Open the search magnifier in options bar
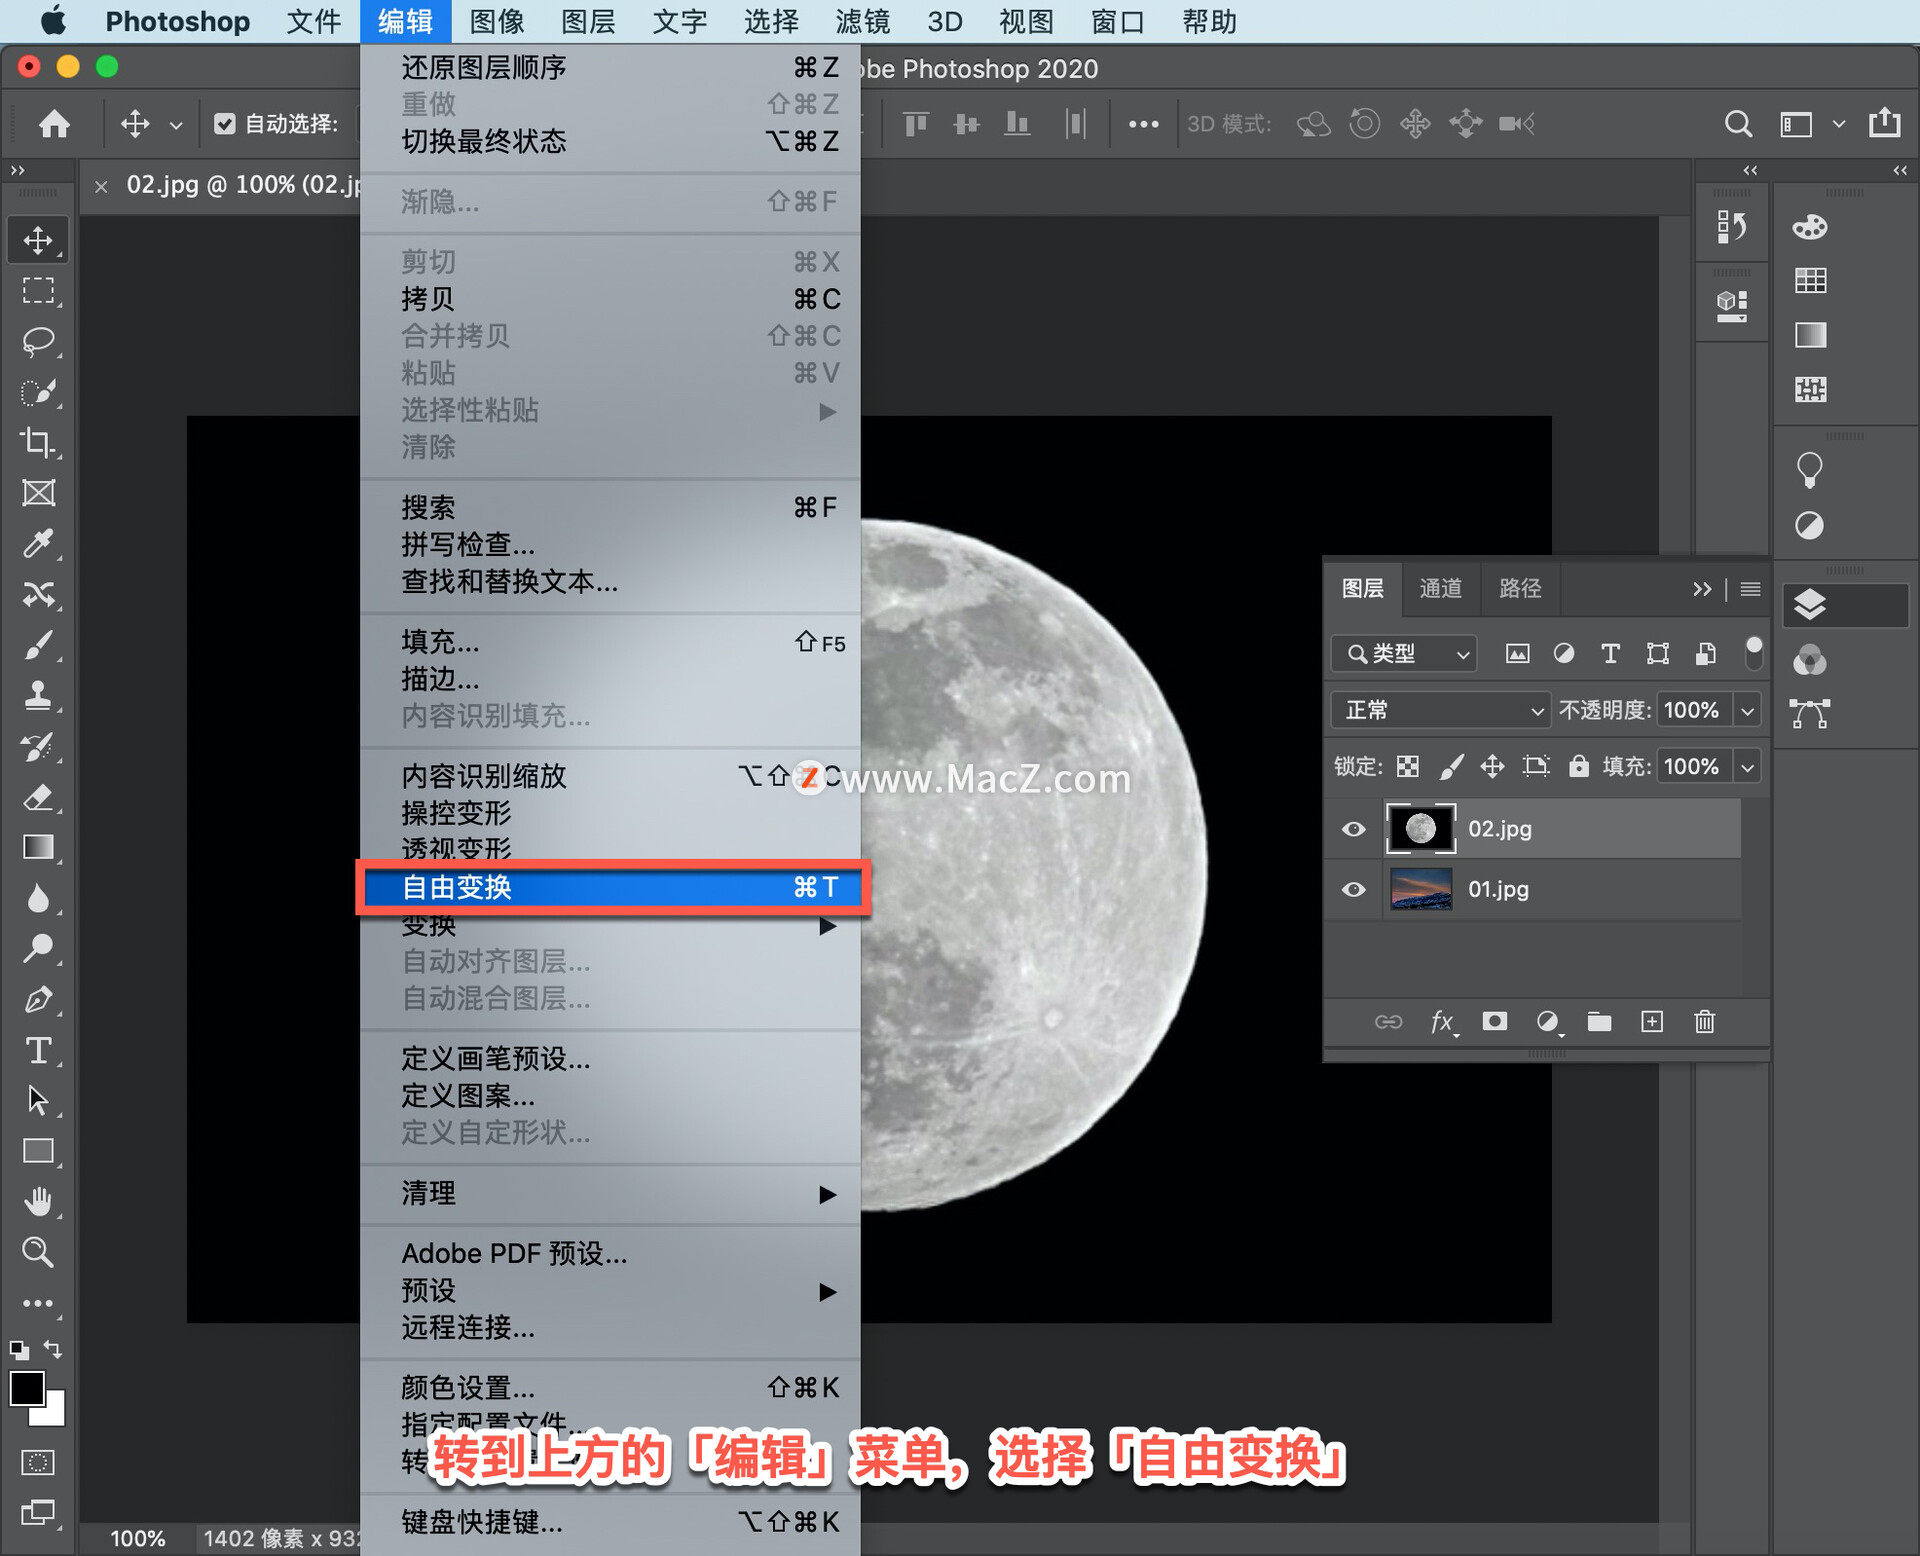 coord(1738,124)
